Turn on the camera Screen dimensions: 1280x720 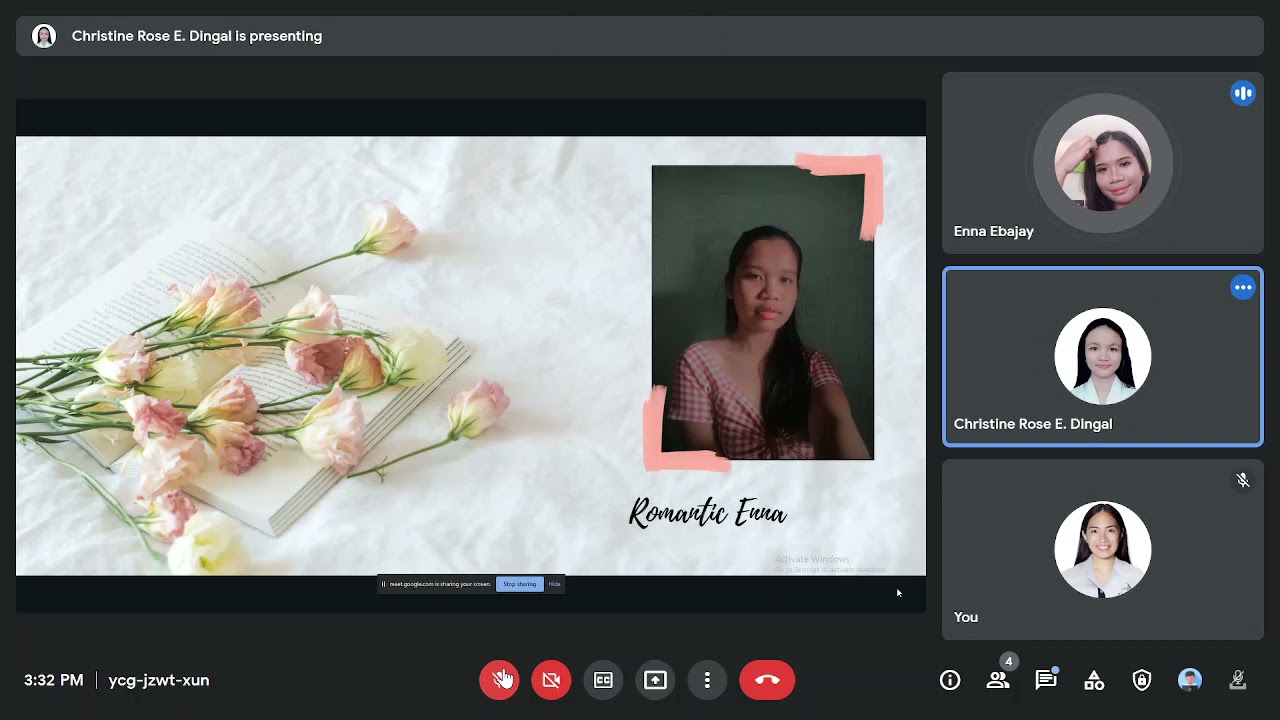click(551, 680)
